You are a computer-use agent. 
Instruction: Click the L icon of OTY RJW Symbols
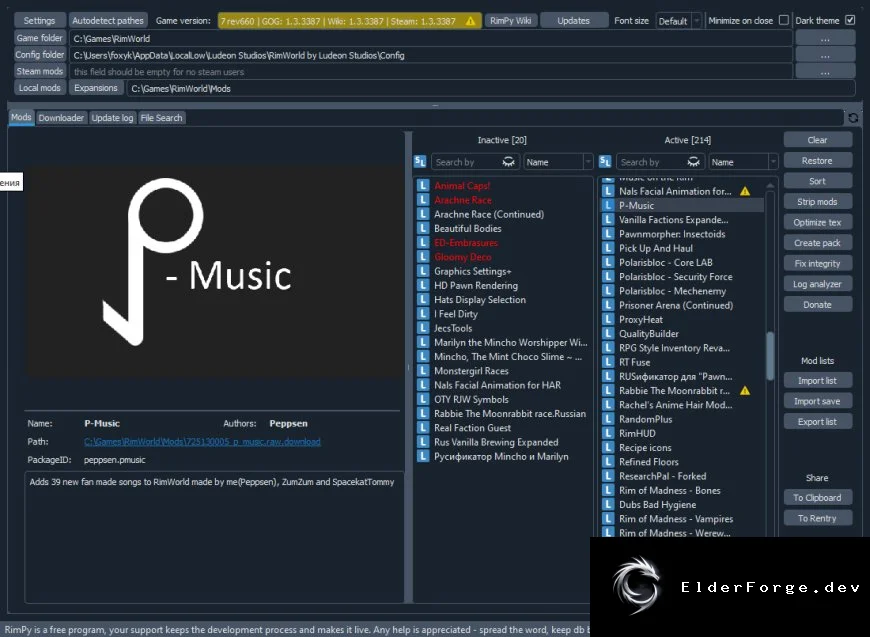click(423, 399)
